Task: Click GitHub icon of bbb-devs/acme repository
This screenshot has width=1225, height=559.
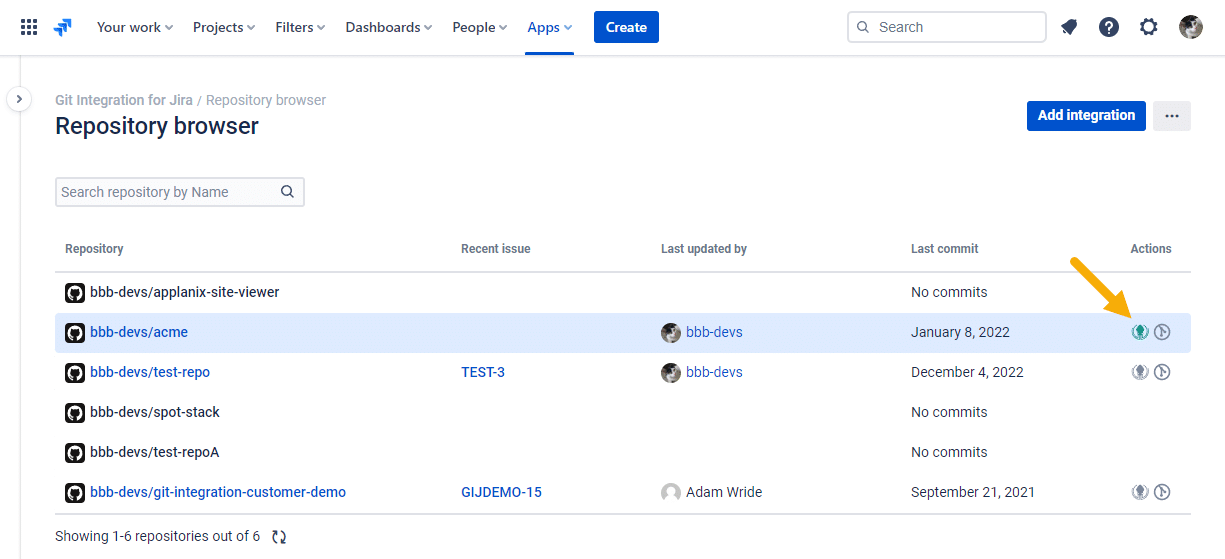Action: 75,333
